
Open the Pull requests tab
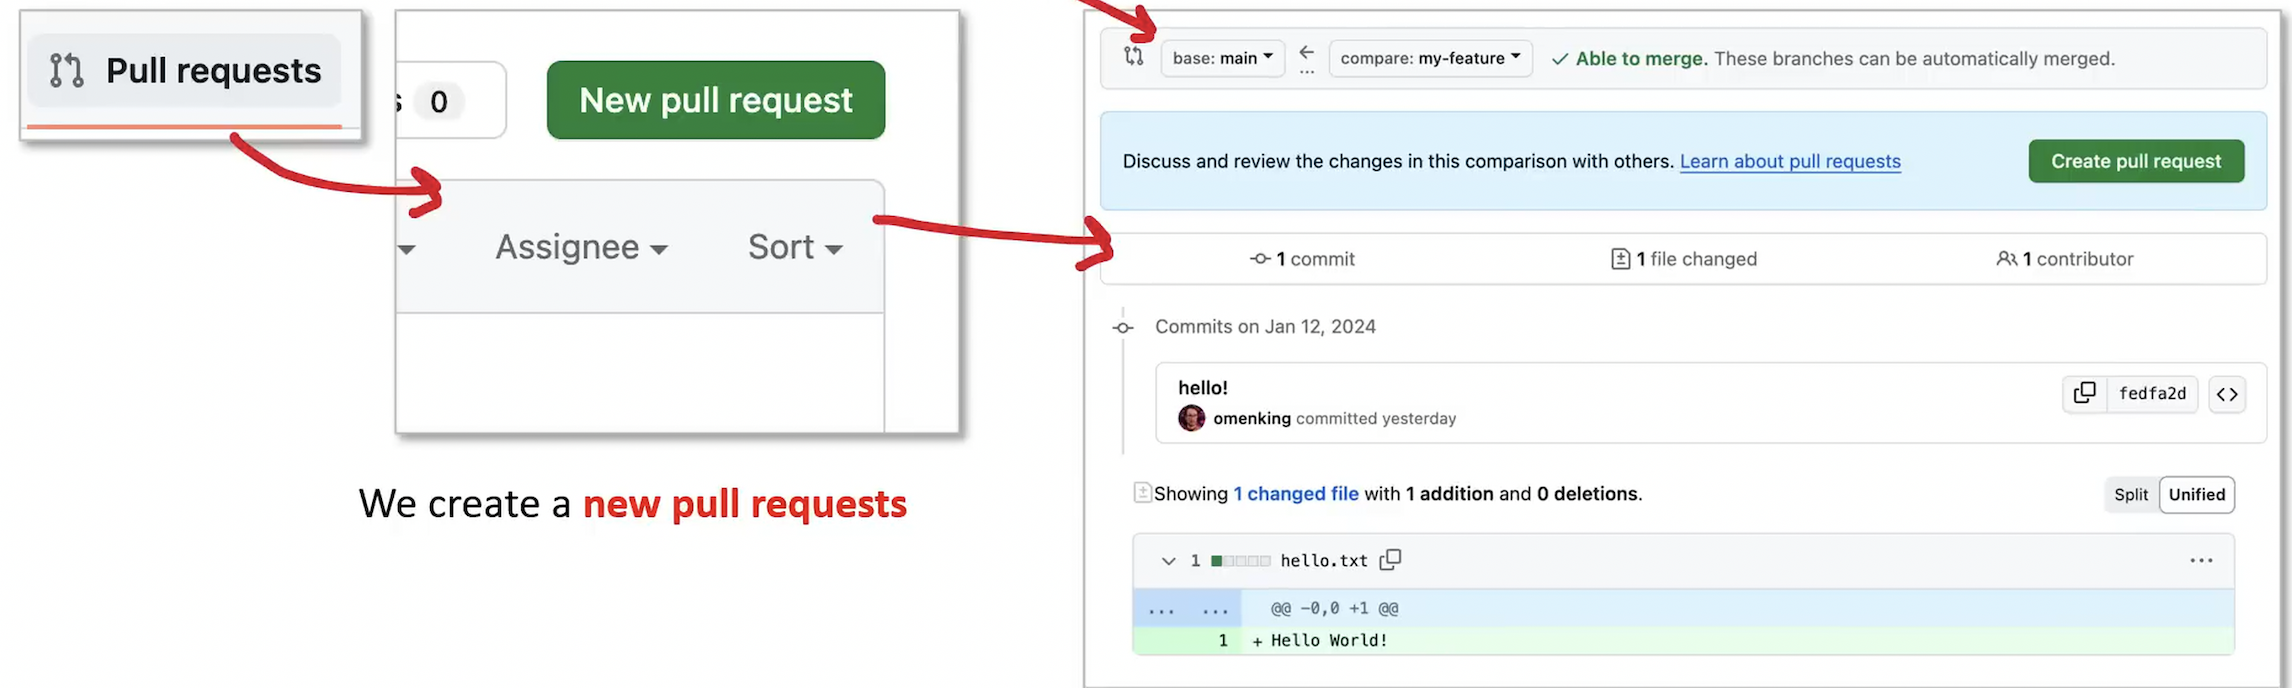point(185,71)
